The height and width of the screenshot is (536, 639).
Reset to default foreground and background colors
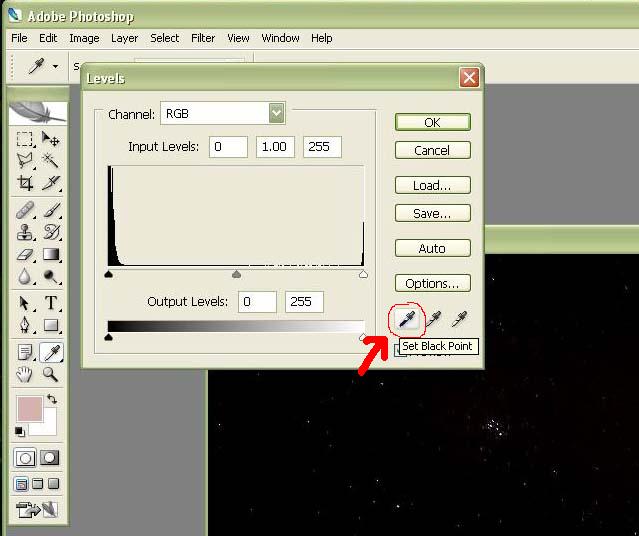[x=19, y=431]
